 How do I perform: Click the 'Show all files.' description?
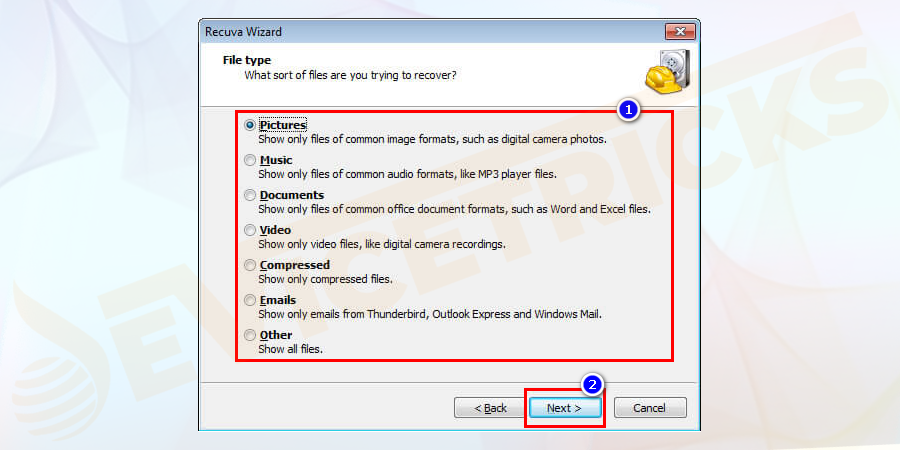[x=290, y=348]
